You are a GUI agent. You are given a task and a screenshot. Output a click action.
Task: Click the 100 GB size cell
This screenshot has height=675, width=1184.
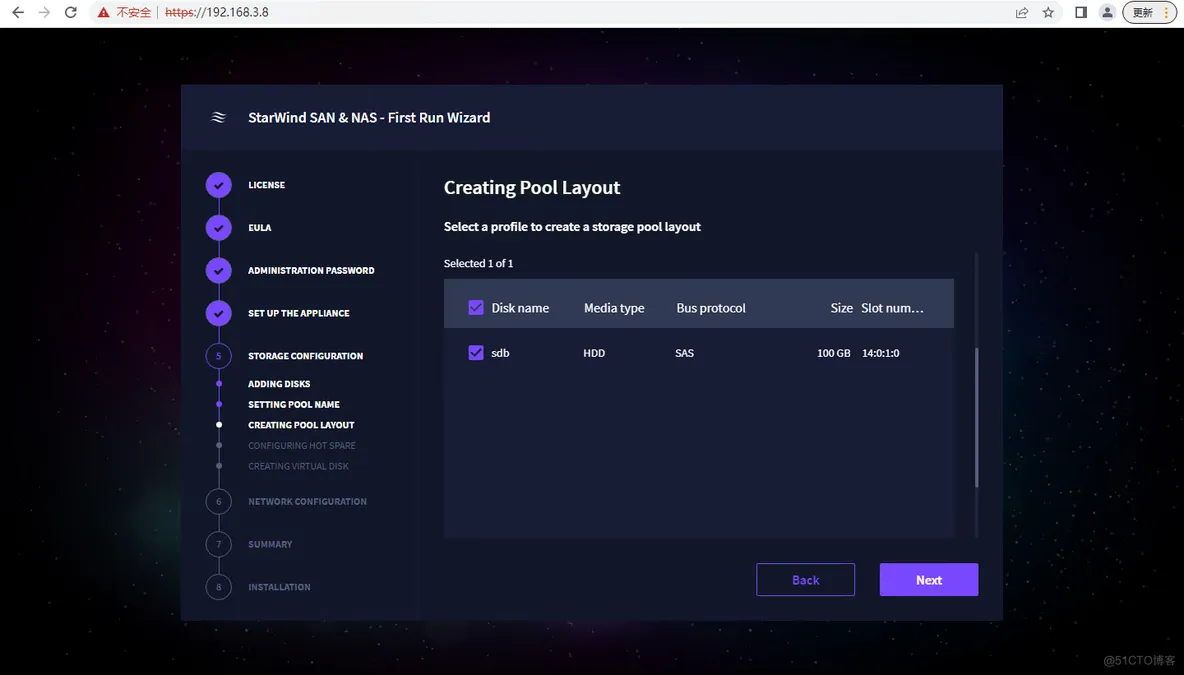[x=834, y=353]
